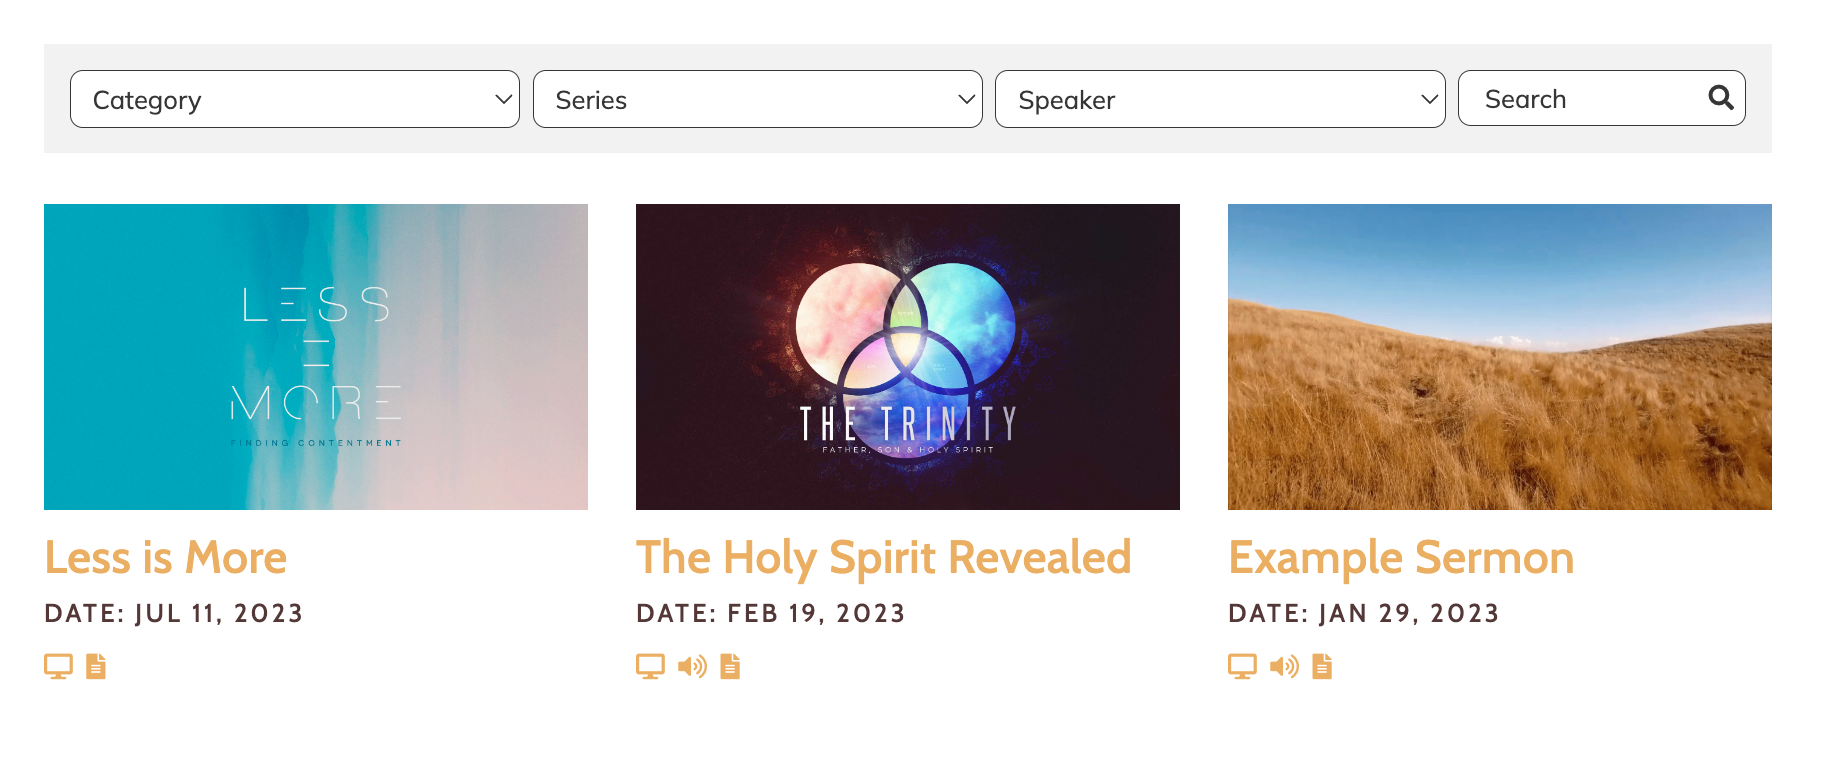Viewport: 1826px width, 782px height.
Task: Open The Holy Spirit Revealed sermon link
Action: 884,558
